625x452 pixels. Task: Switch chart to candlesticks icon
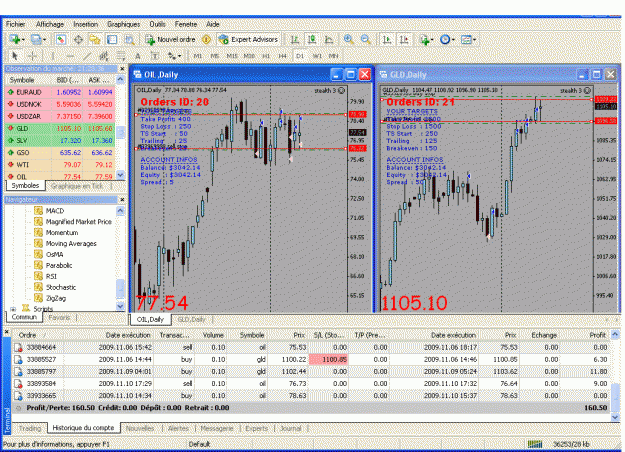312,39
